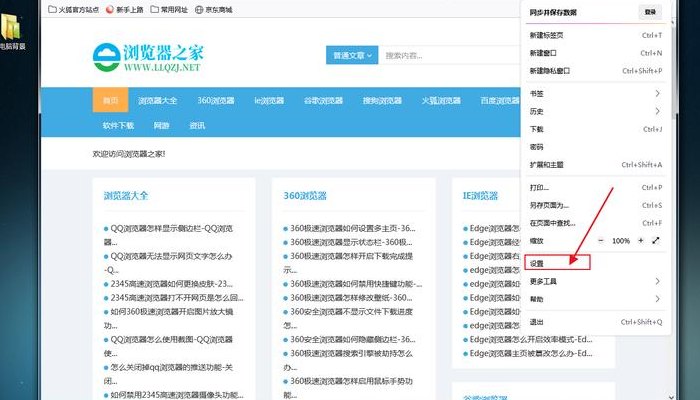Open the ie浏览器 nav tab

pos(269,100)
